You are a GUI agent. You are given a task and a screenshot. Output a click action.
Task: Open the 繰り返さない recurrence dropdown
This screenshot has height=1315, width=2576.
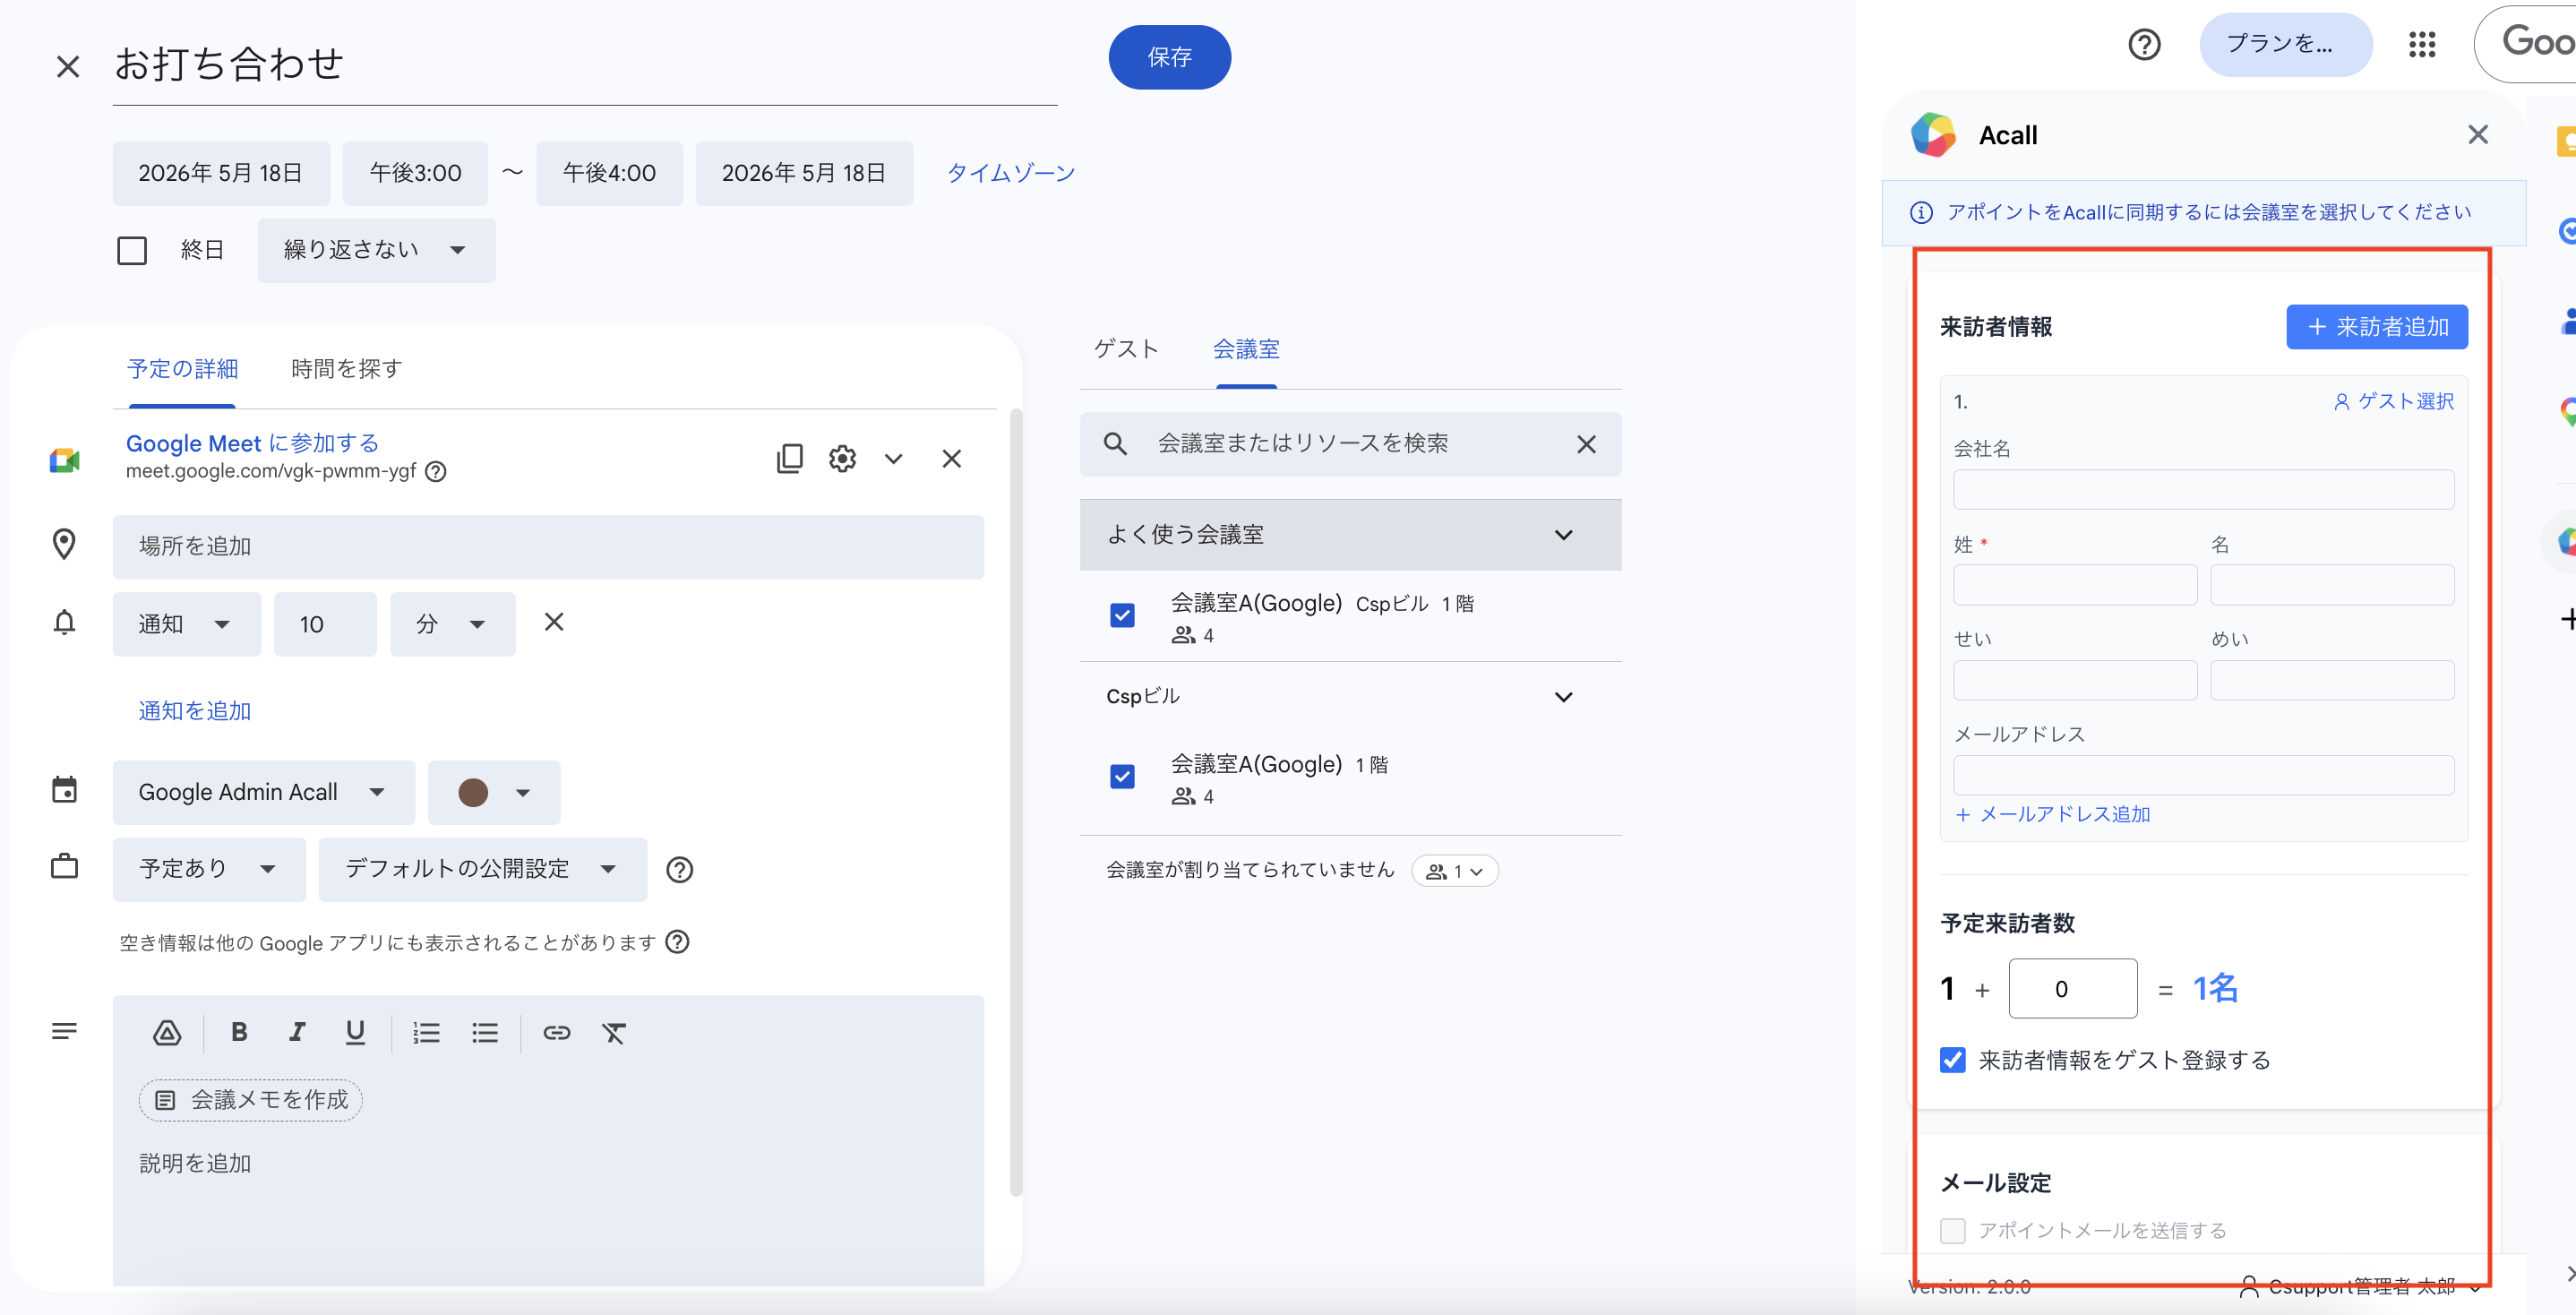pos(376,250)
